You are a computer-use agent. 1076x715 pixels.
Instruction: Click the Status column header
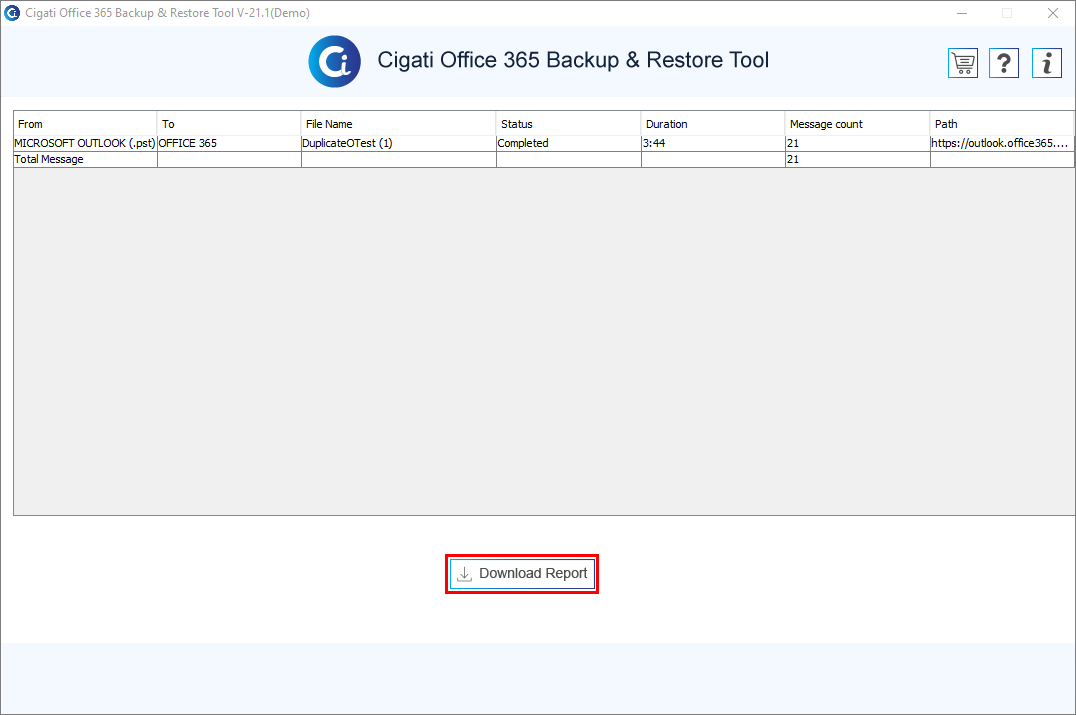[x=569, y=124]
